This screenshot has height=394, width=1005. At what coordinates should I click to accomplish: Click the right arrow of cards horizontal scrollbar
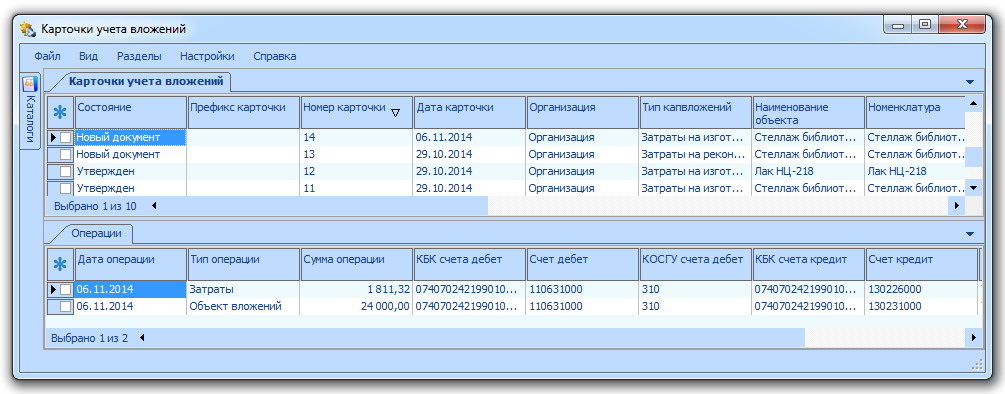pyautogui.click(x=958, y=206)
